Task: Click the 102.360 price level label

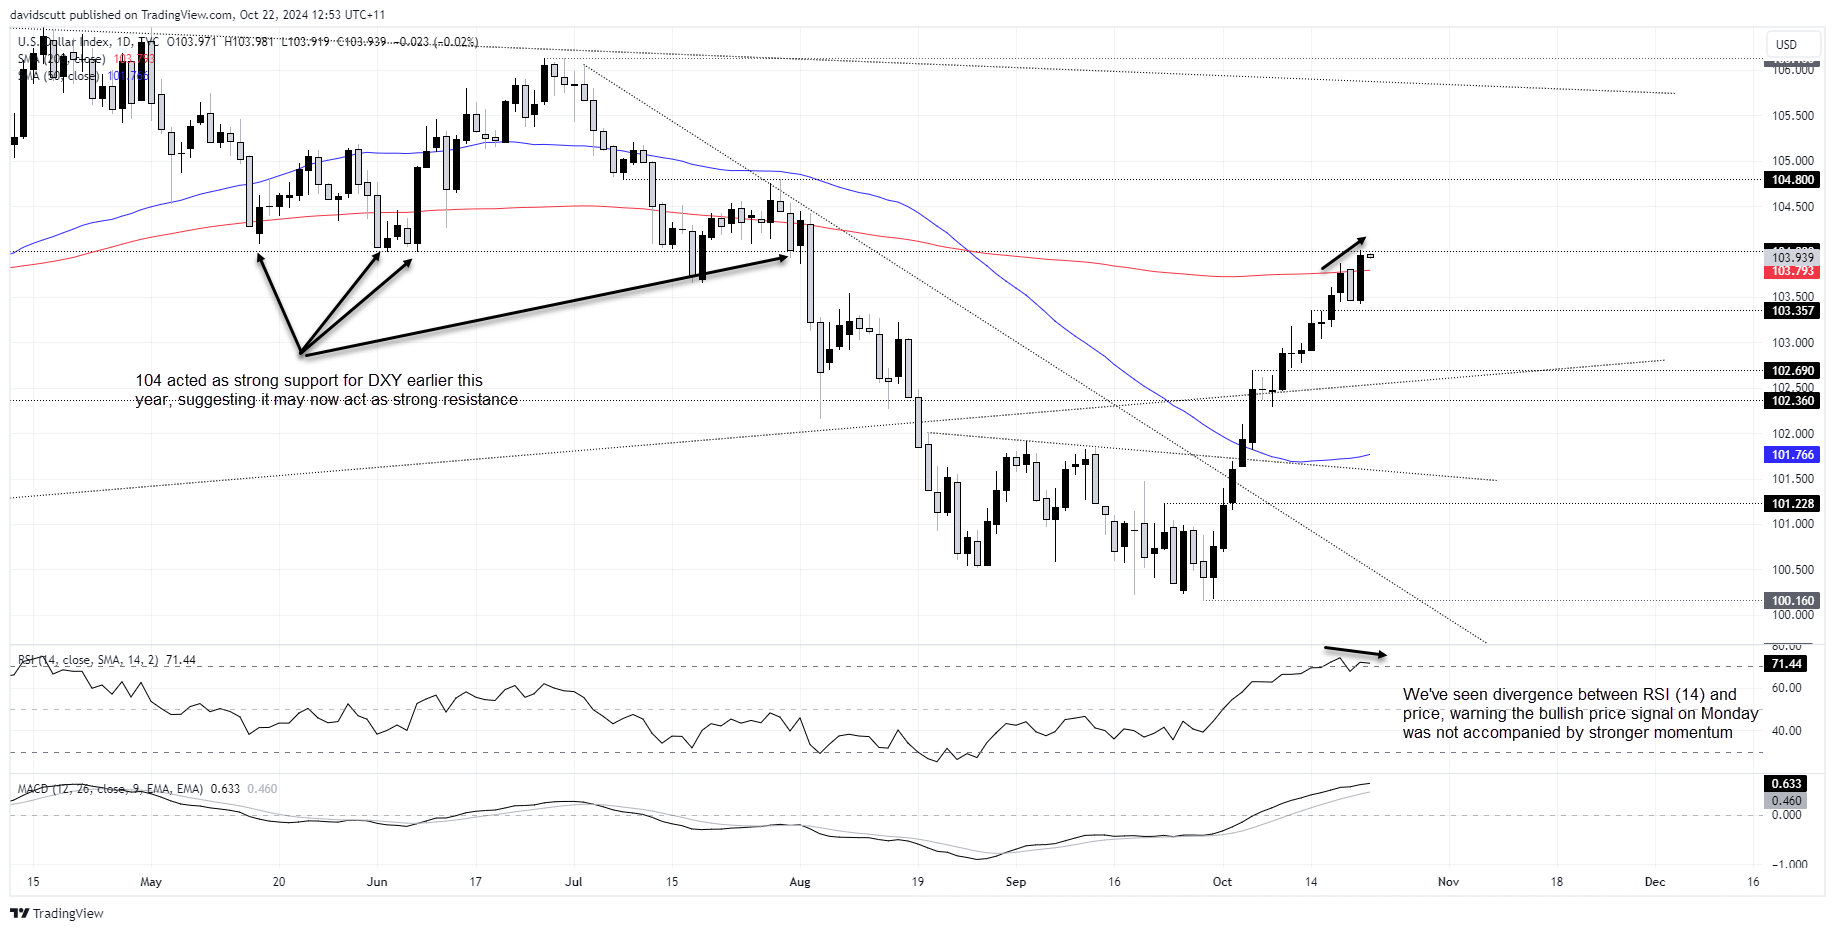Action: coord(1792,401)
